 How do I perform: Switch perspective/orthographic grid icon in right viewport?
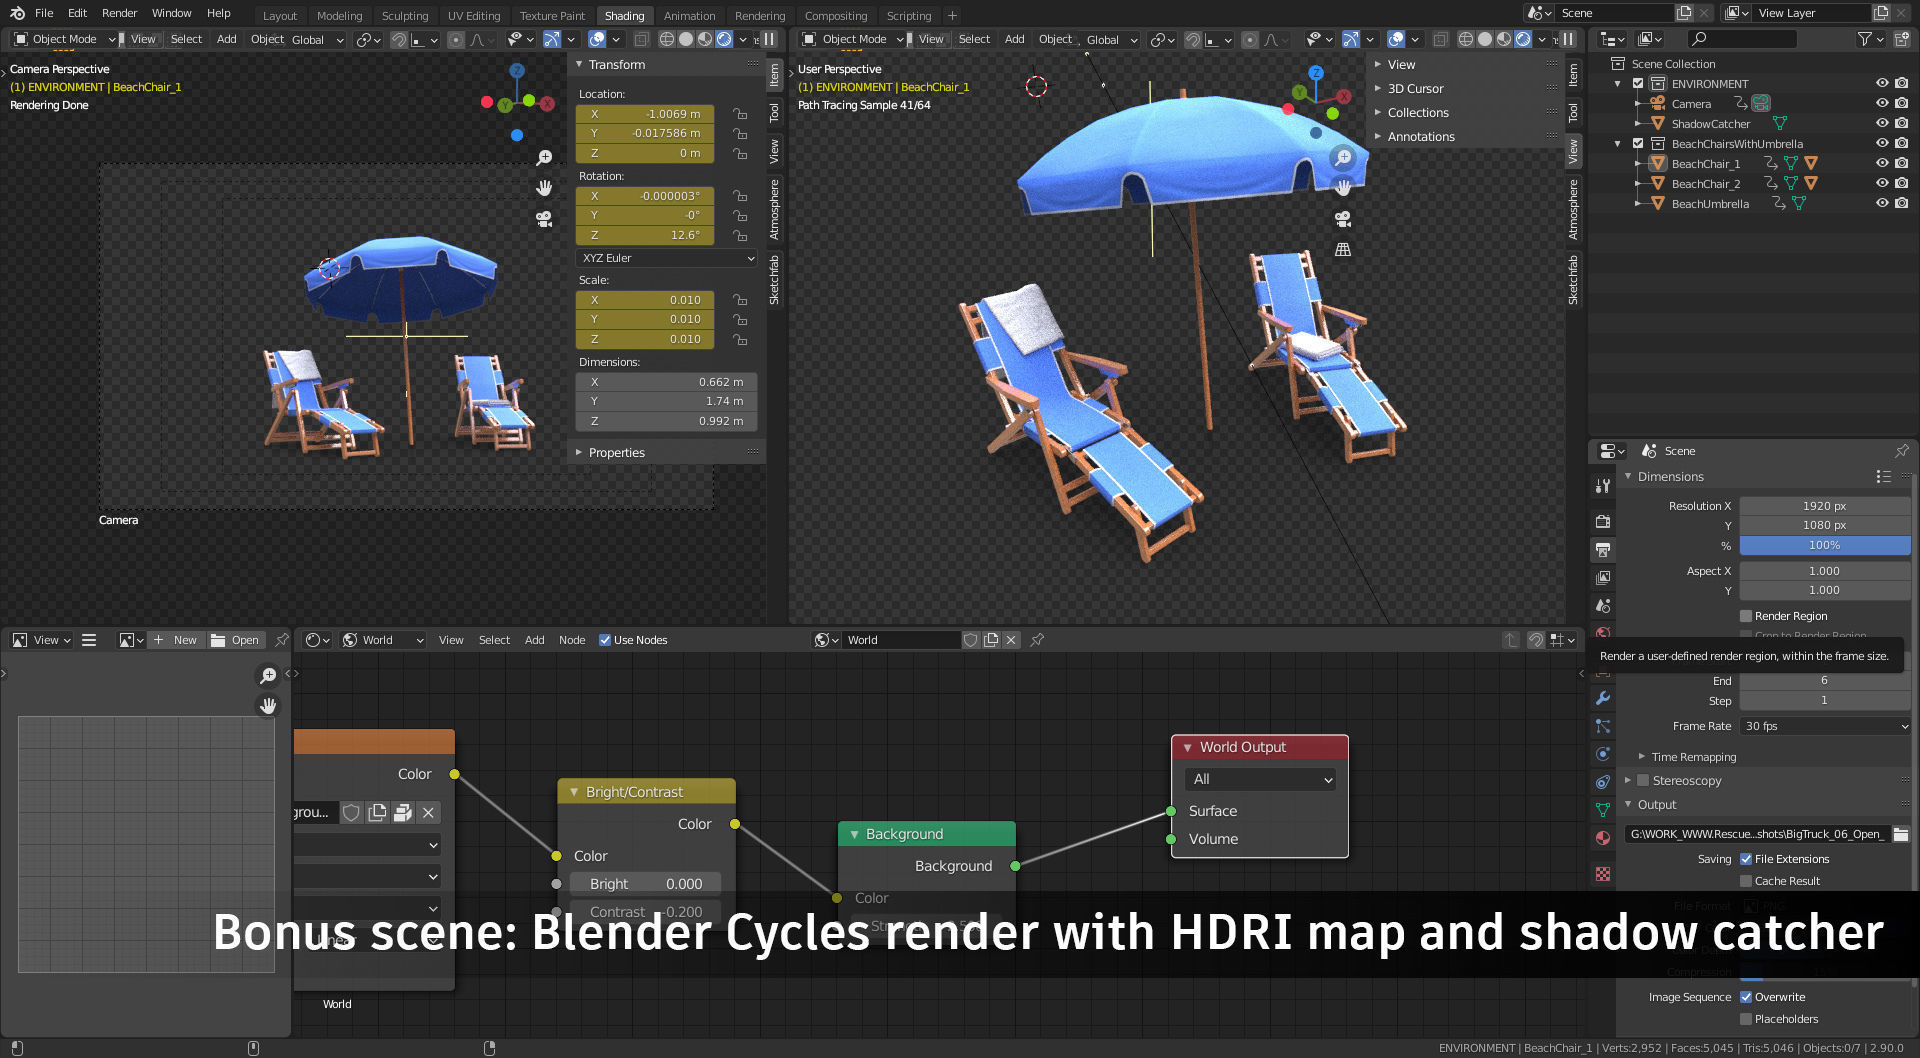click(1343, 249)
